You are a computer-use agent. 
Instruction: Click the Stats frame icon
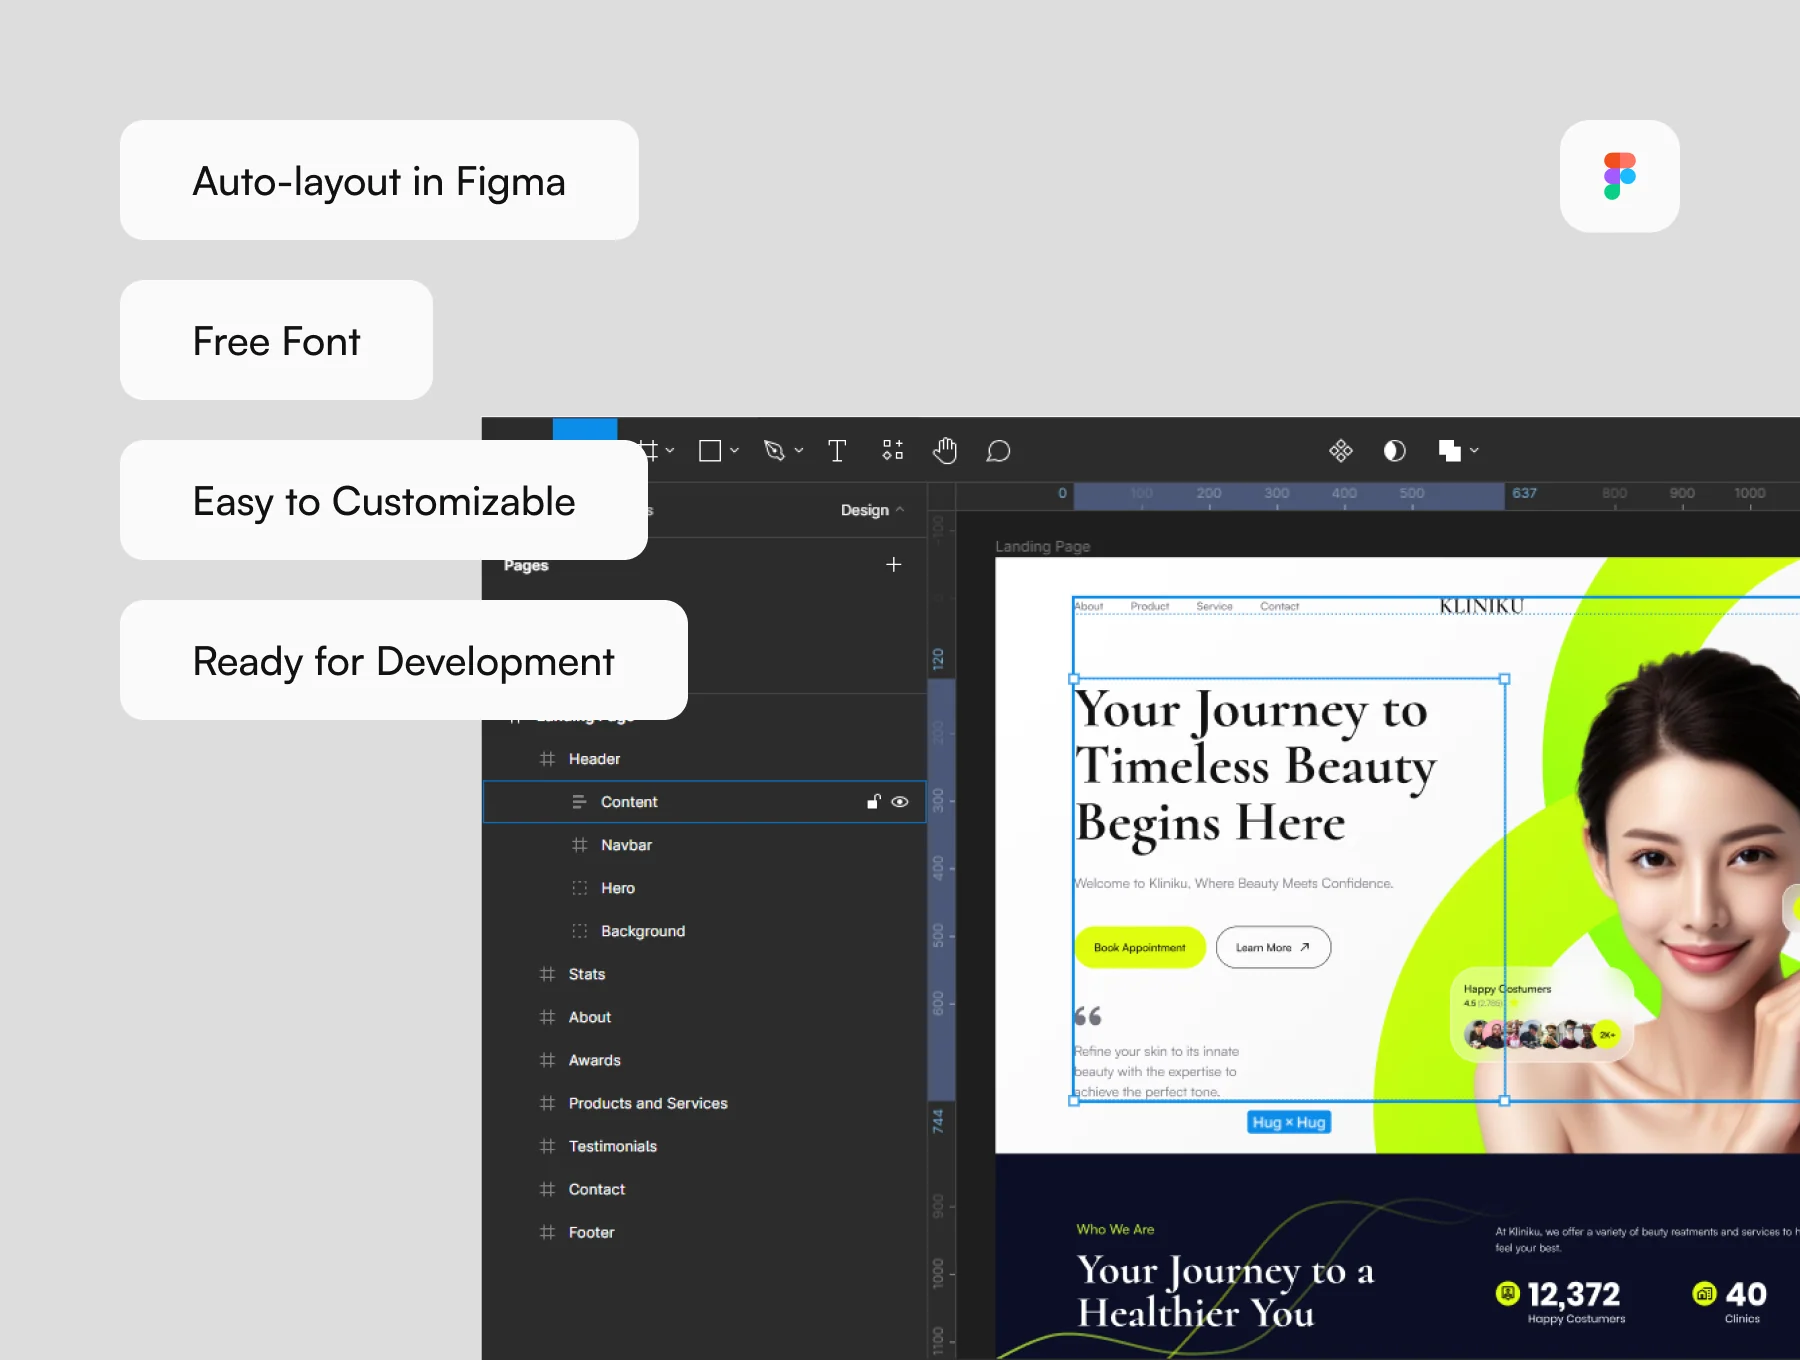point(547,974)
